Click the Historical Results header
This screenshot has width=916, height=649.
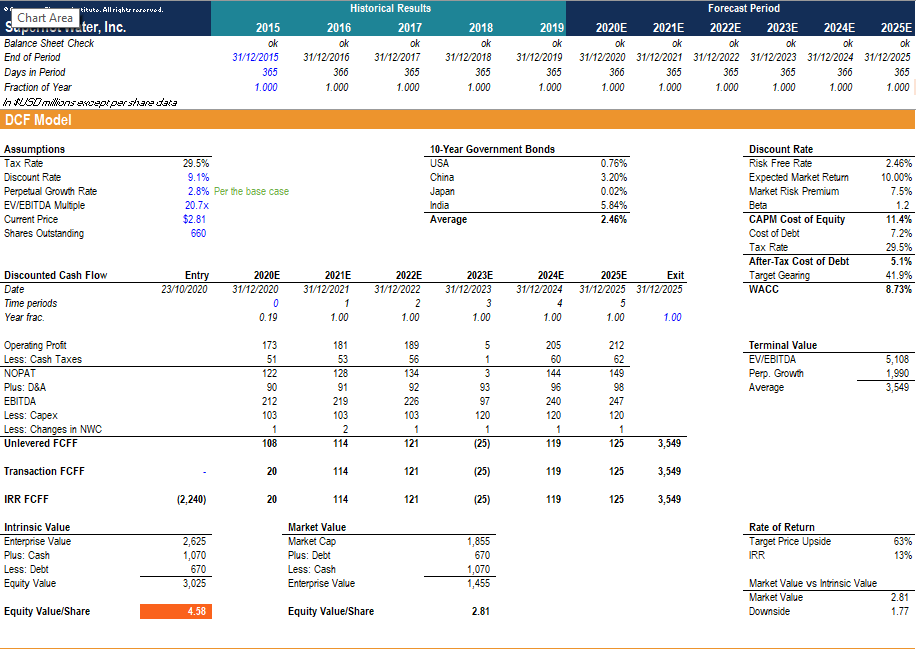tap(390, 8)
